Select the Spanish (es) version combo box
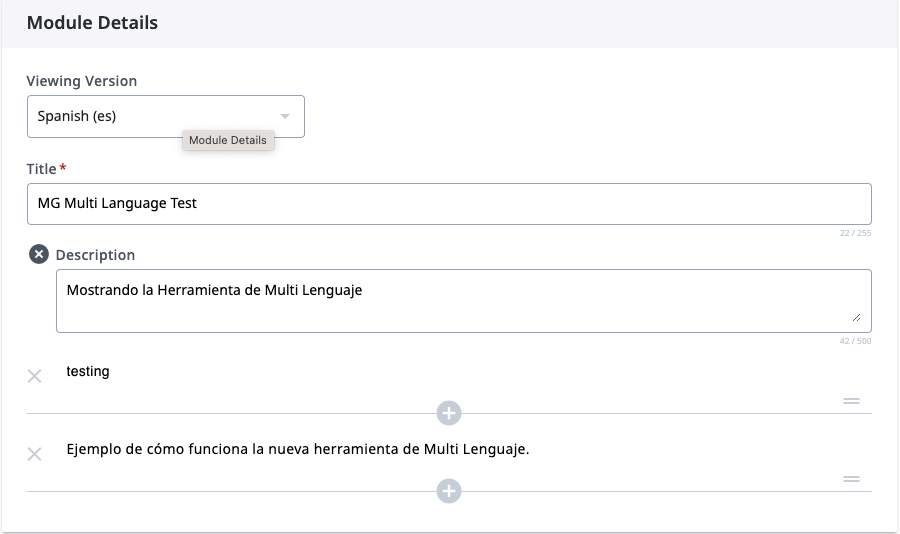900x534 pixels. click(x=165, y=117)
